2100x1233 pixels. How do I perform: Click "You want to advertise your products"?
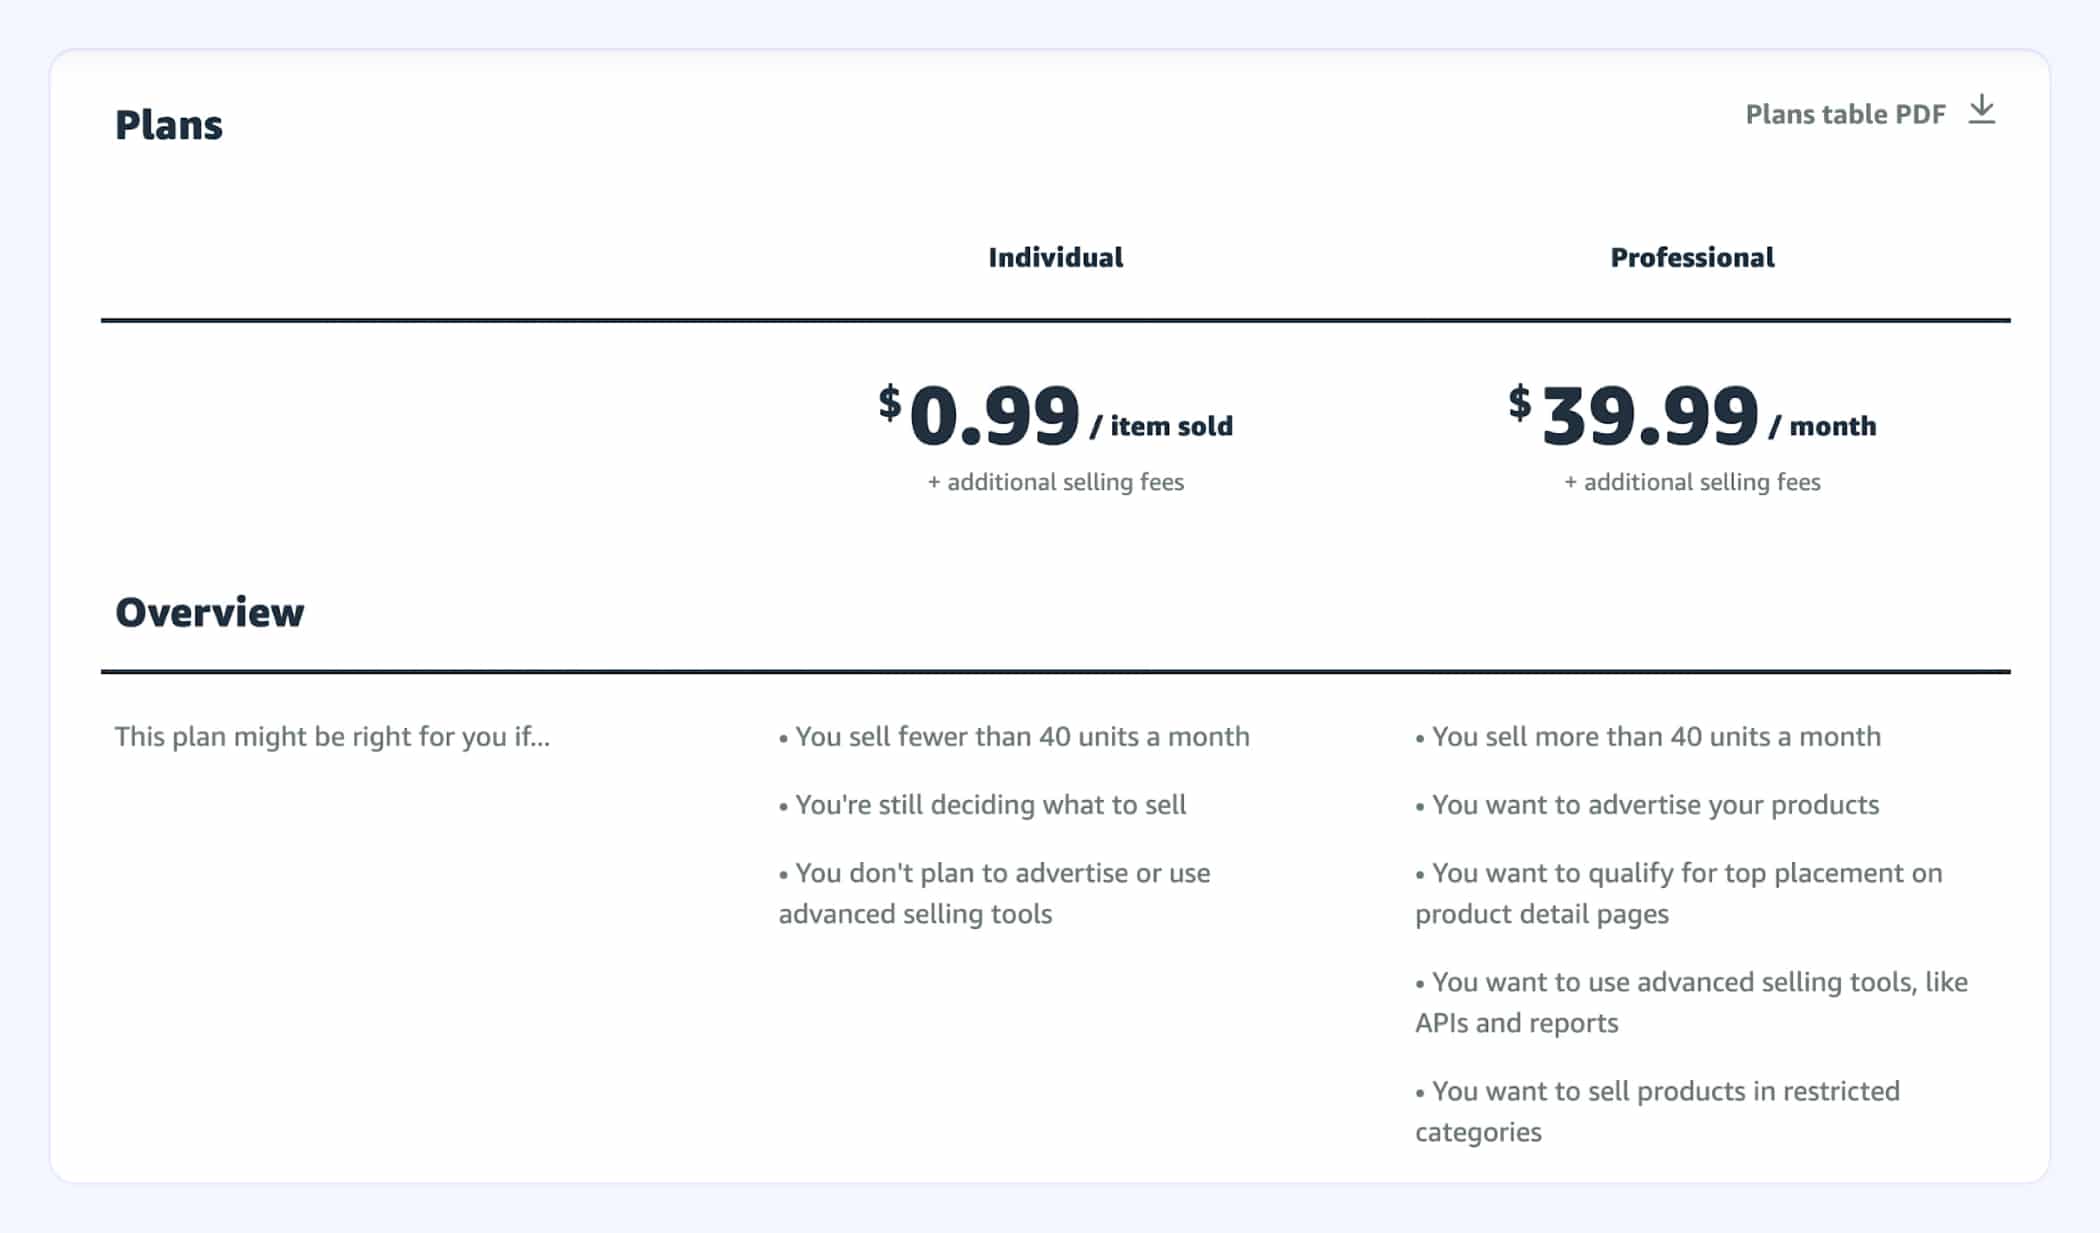click(1647, 805)
